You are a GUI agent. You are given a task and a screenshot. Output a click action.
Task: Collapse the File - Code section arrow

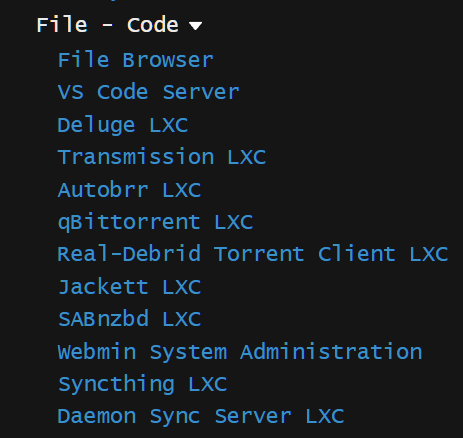(195, 26)
